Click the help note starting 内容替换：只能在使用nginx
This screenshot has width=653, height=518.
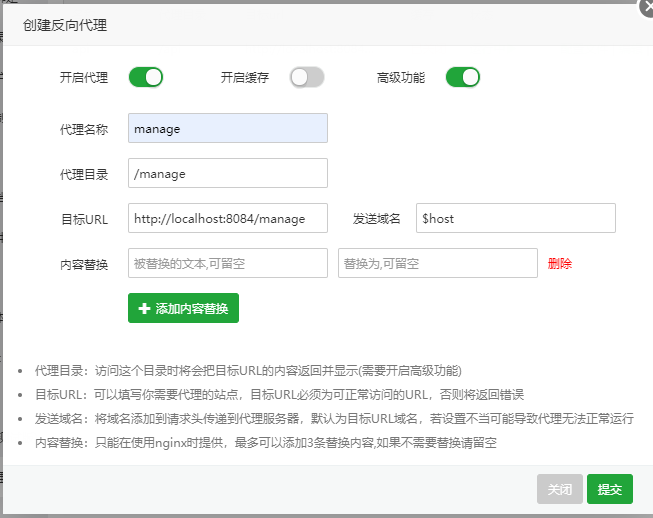[266, 443]
